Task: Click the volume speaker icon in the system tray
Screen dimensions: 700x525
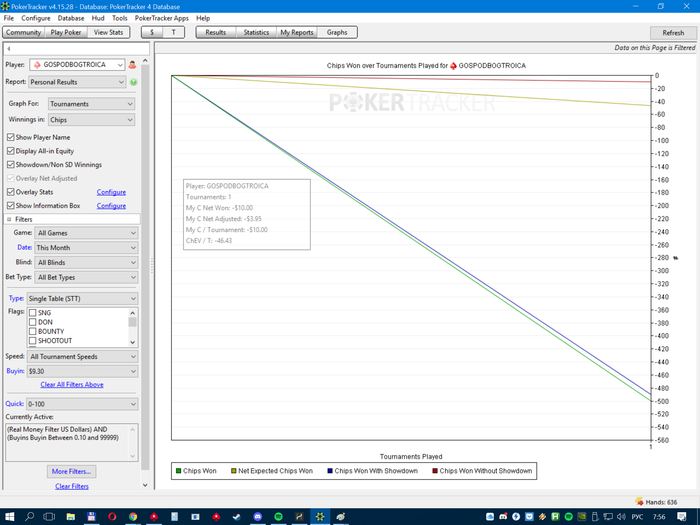Action: [x=621, y=517]
